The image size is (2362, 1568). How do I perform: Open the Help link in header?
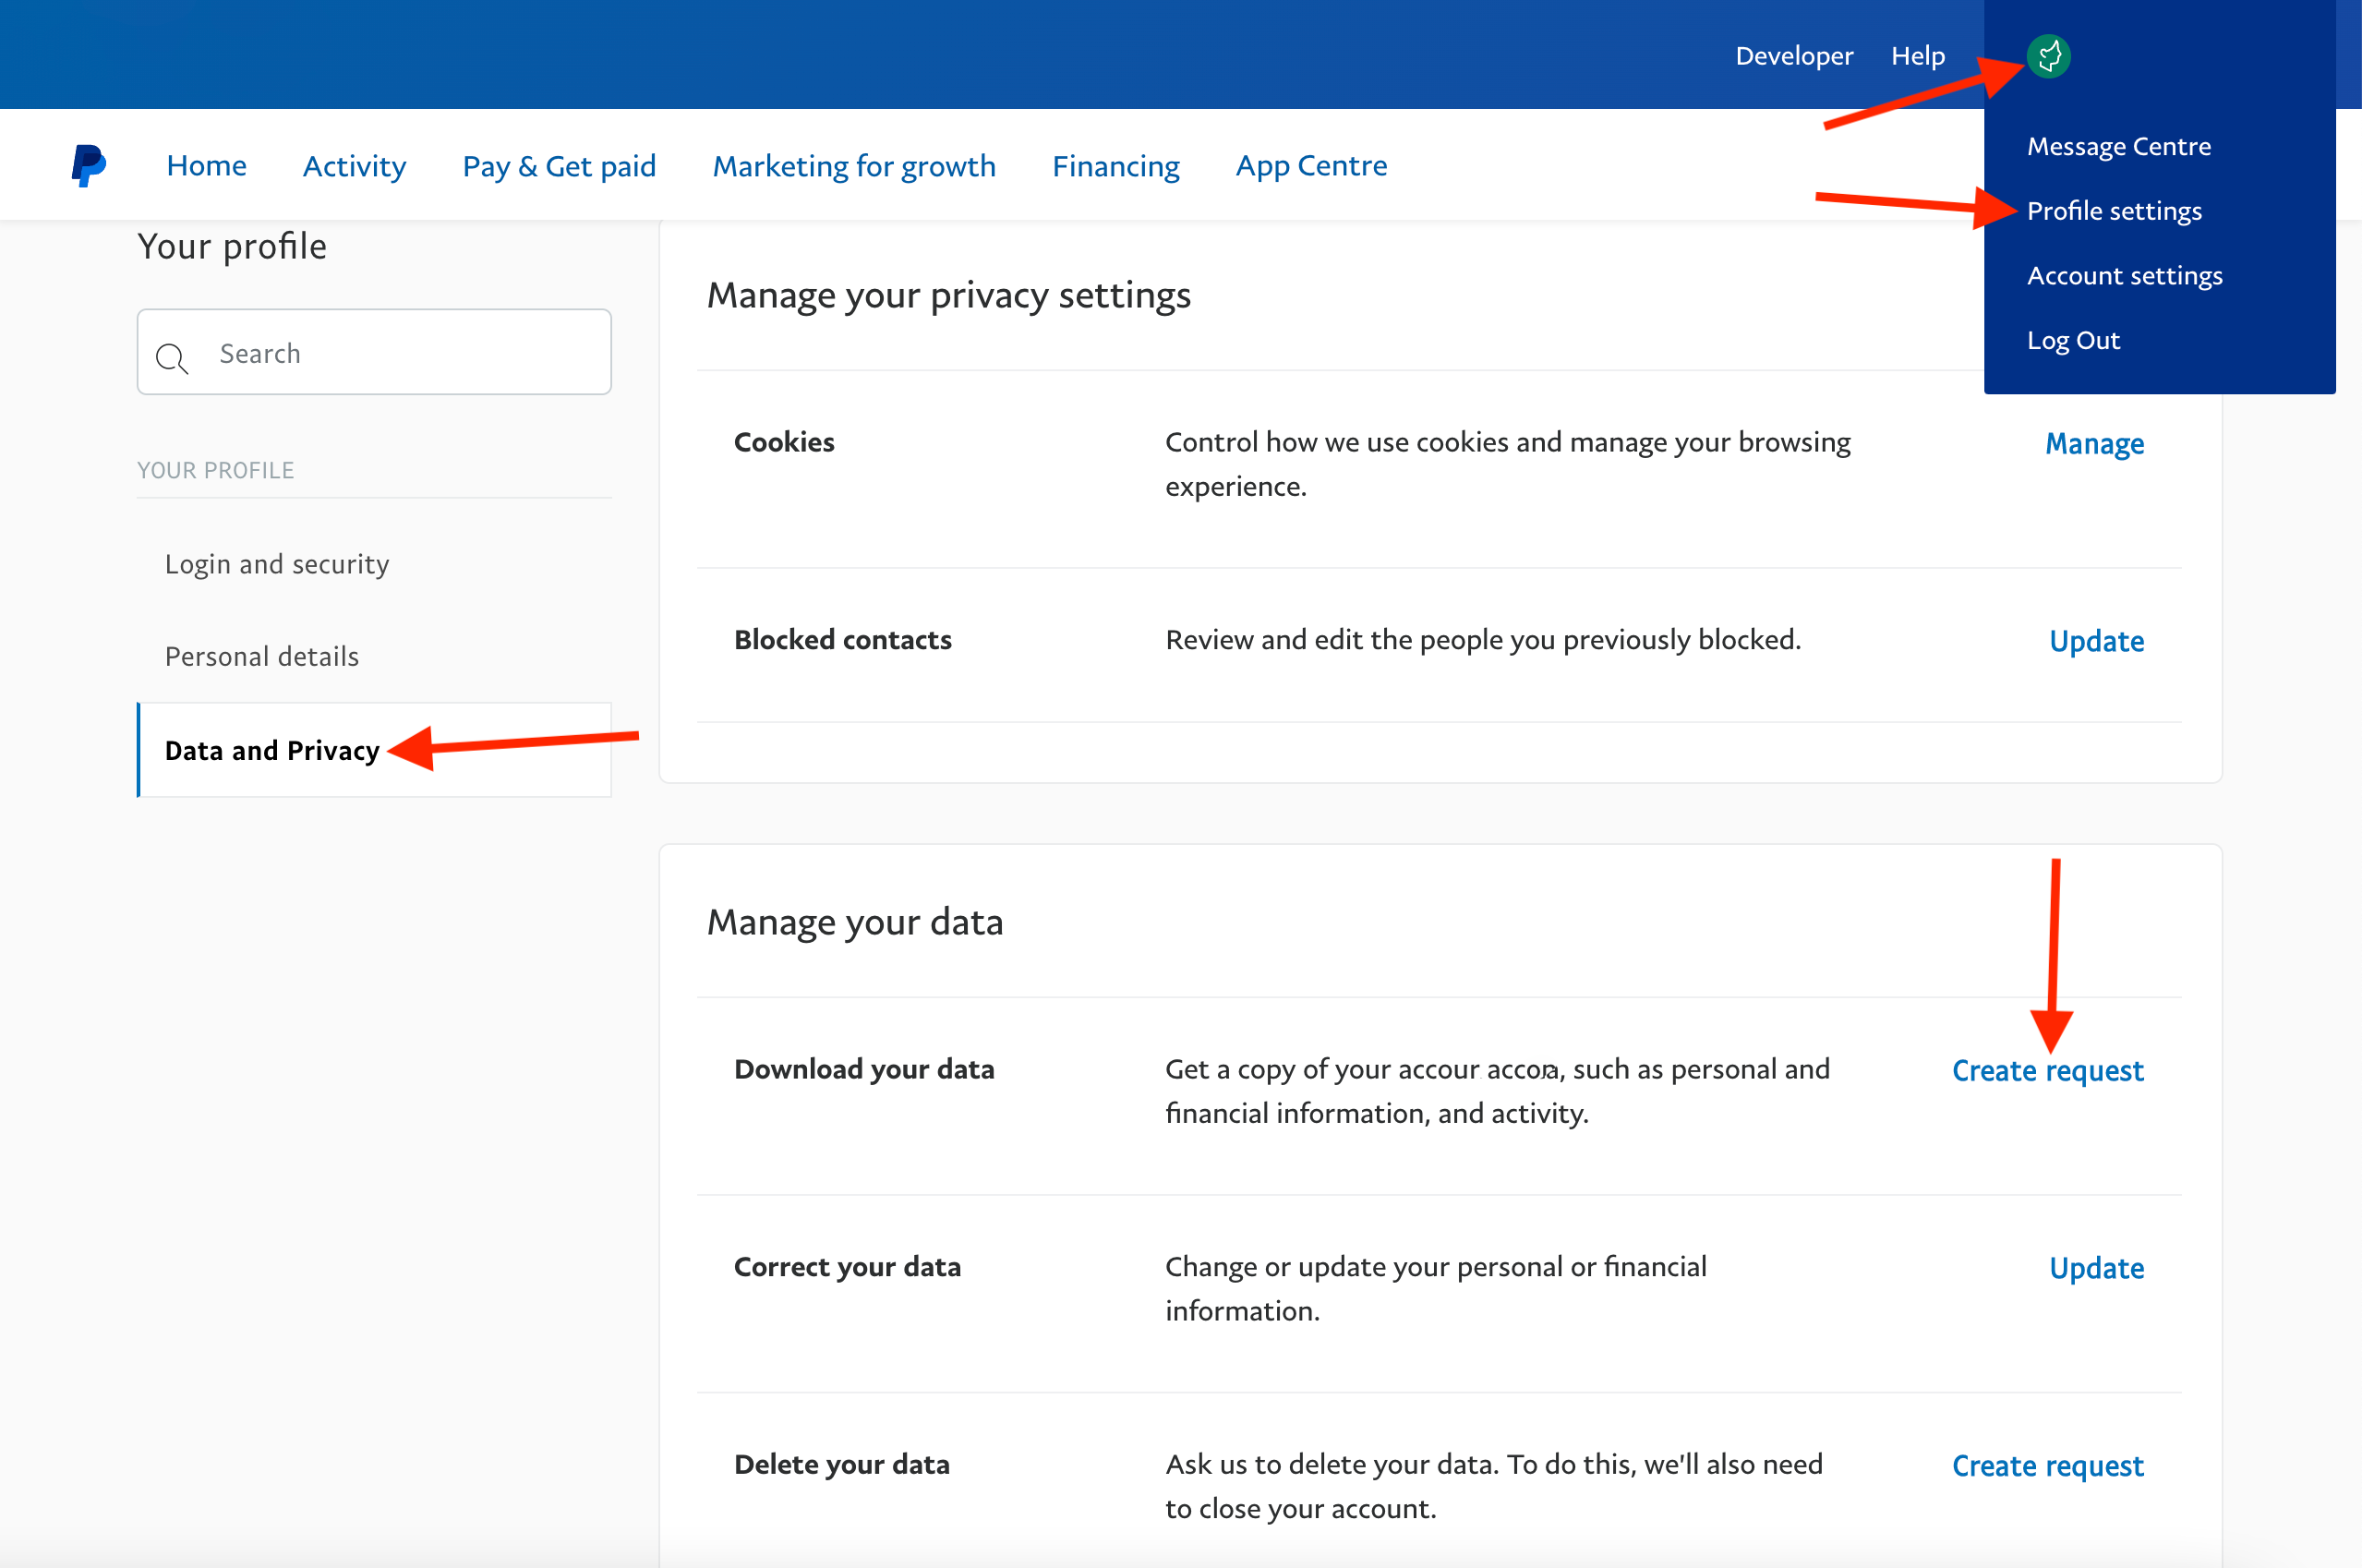1918,56
